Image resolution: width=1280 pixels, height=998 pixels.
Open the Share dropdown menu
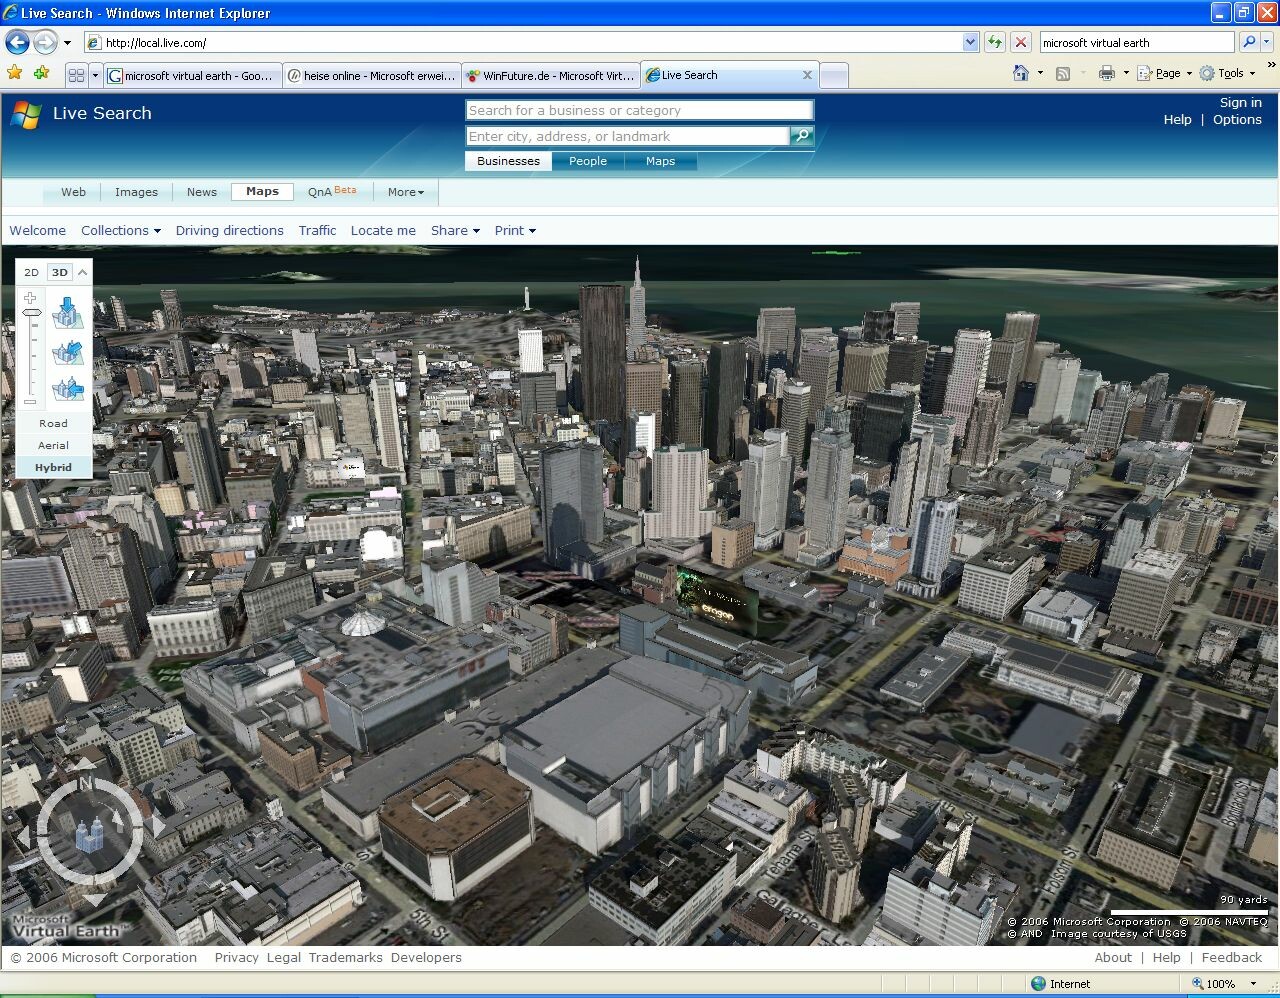tap(455, 230)
